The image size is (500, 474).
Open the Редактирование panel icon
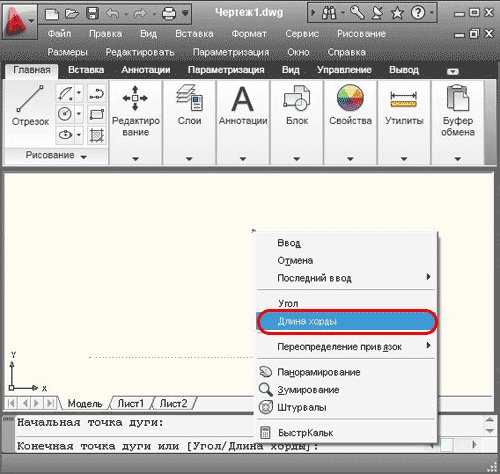pyautogui.click(x=135, y=98)
